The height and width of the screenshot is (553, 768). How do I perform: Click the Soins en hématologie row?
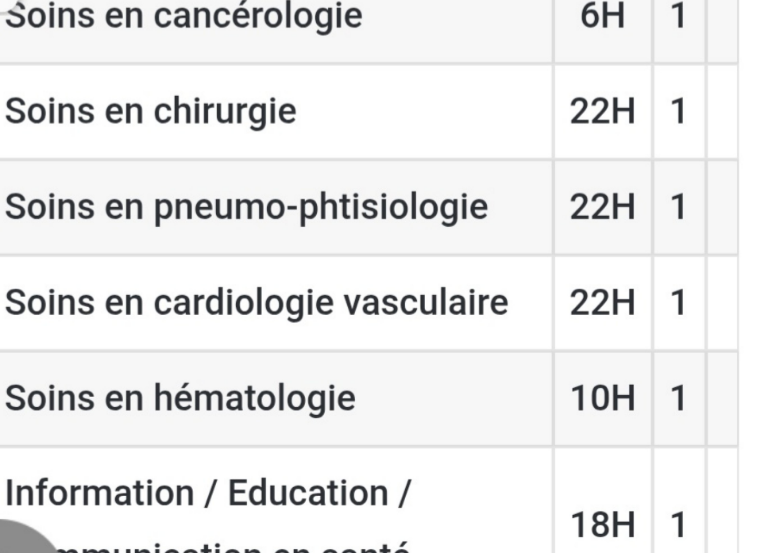pyautogui.click(x=368, y=399)
